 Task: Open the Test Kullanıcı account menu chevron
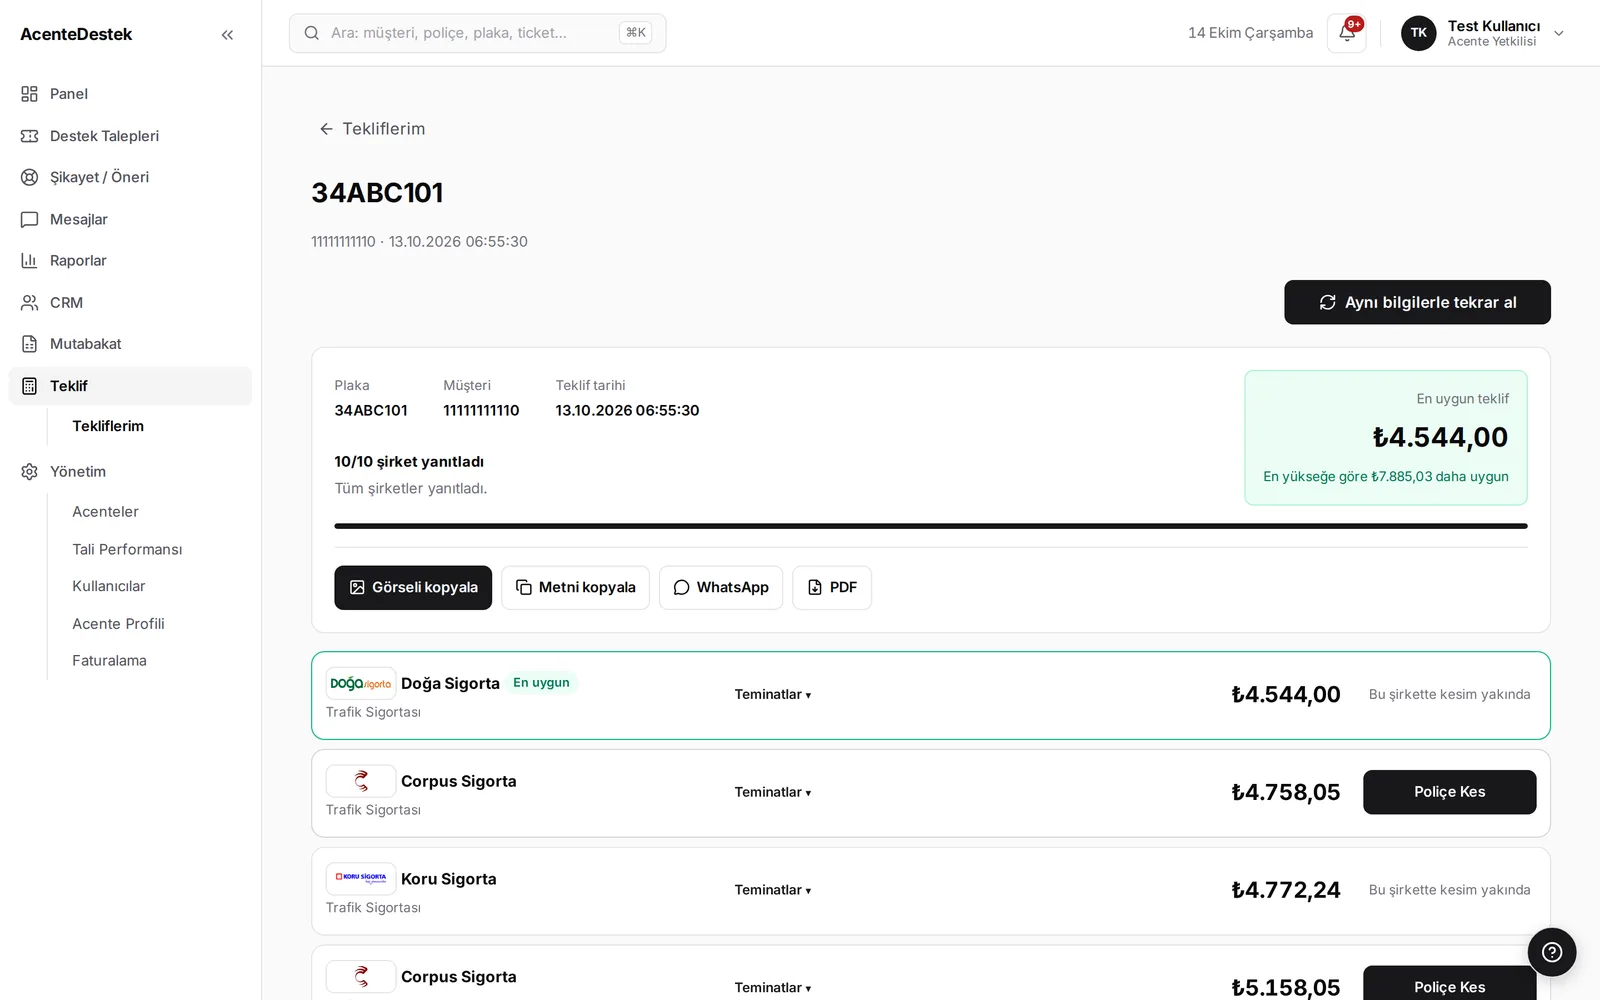click(1558, 34)
